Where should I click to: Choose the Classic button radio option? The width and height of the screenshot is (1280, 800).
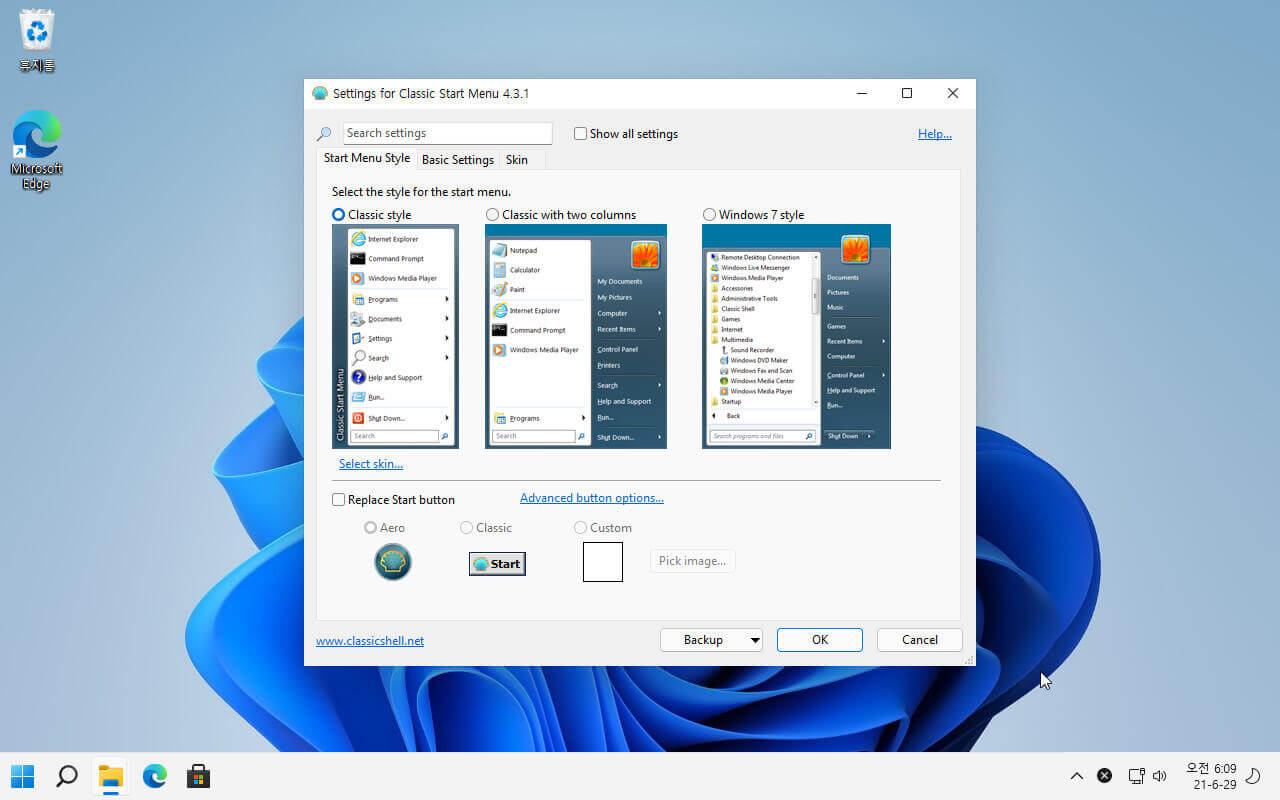tap(467, 528)
